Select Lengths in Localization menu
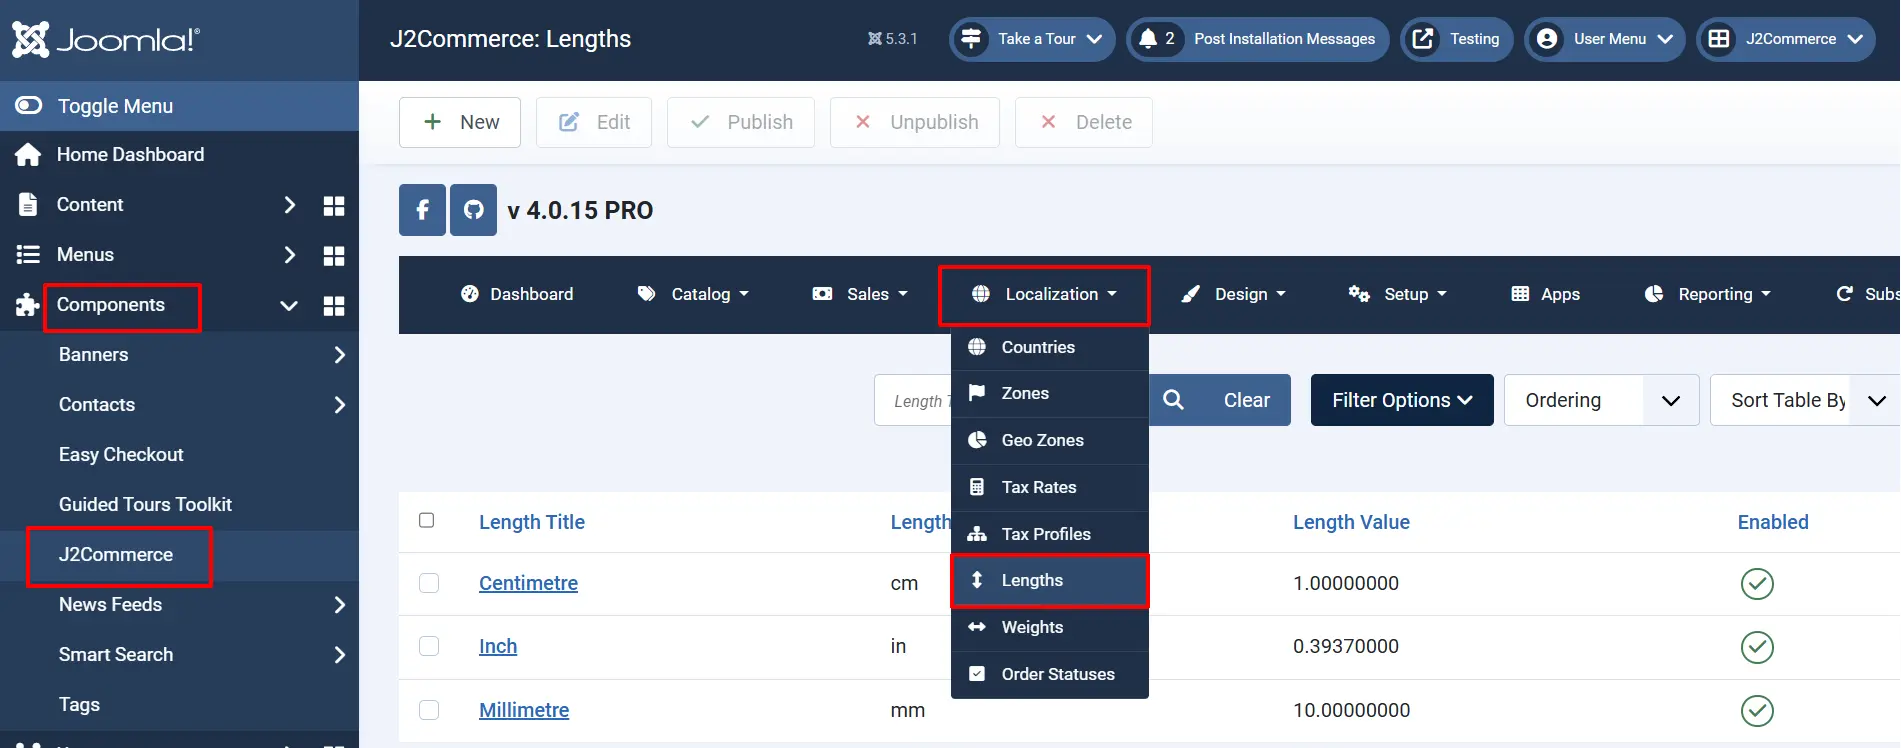Screen dimensions: 1901x748 pos(1050,581)
